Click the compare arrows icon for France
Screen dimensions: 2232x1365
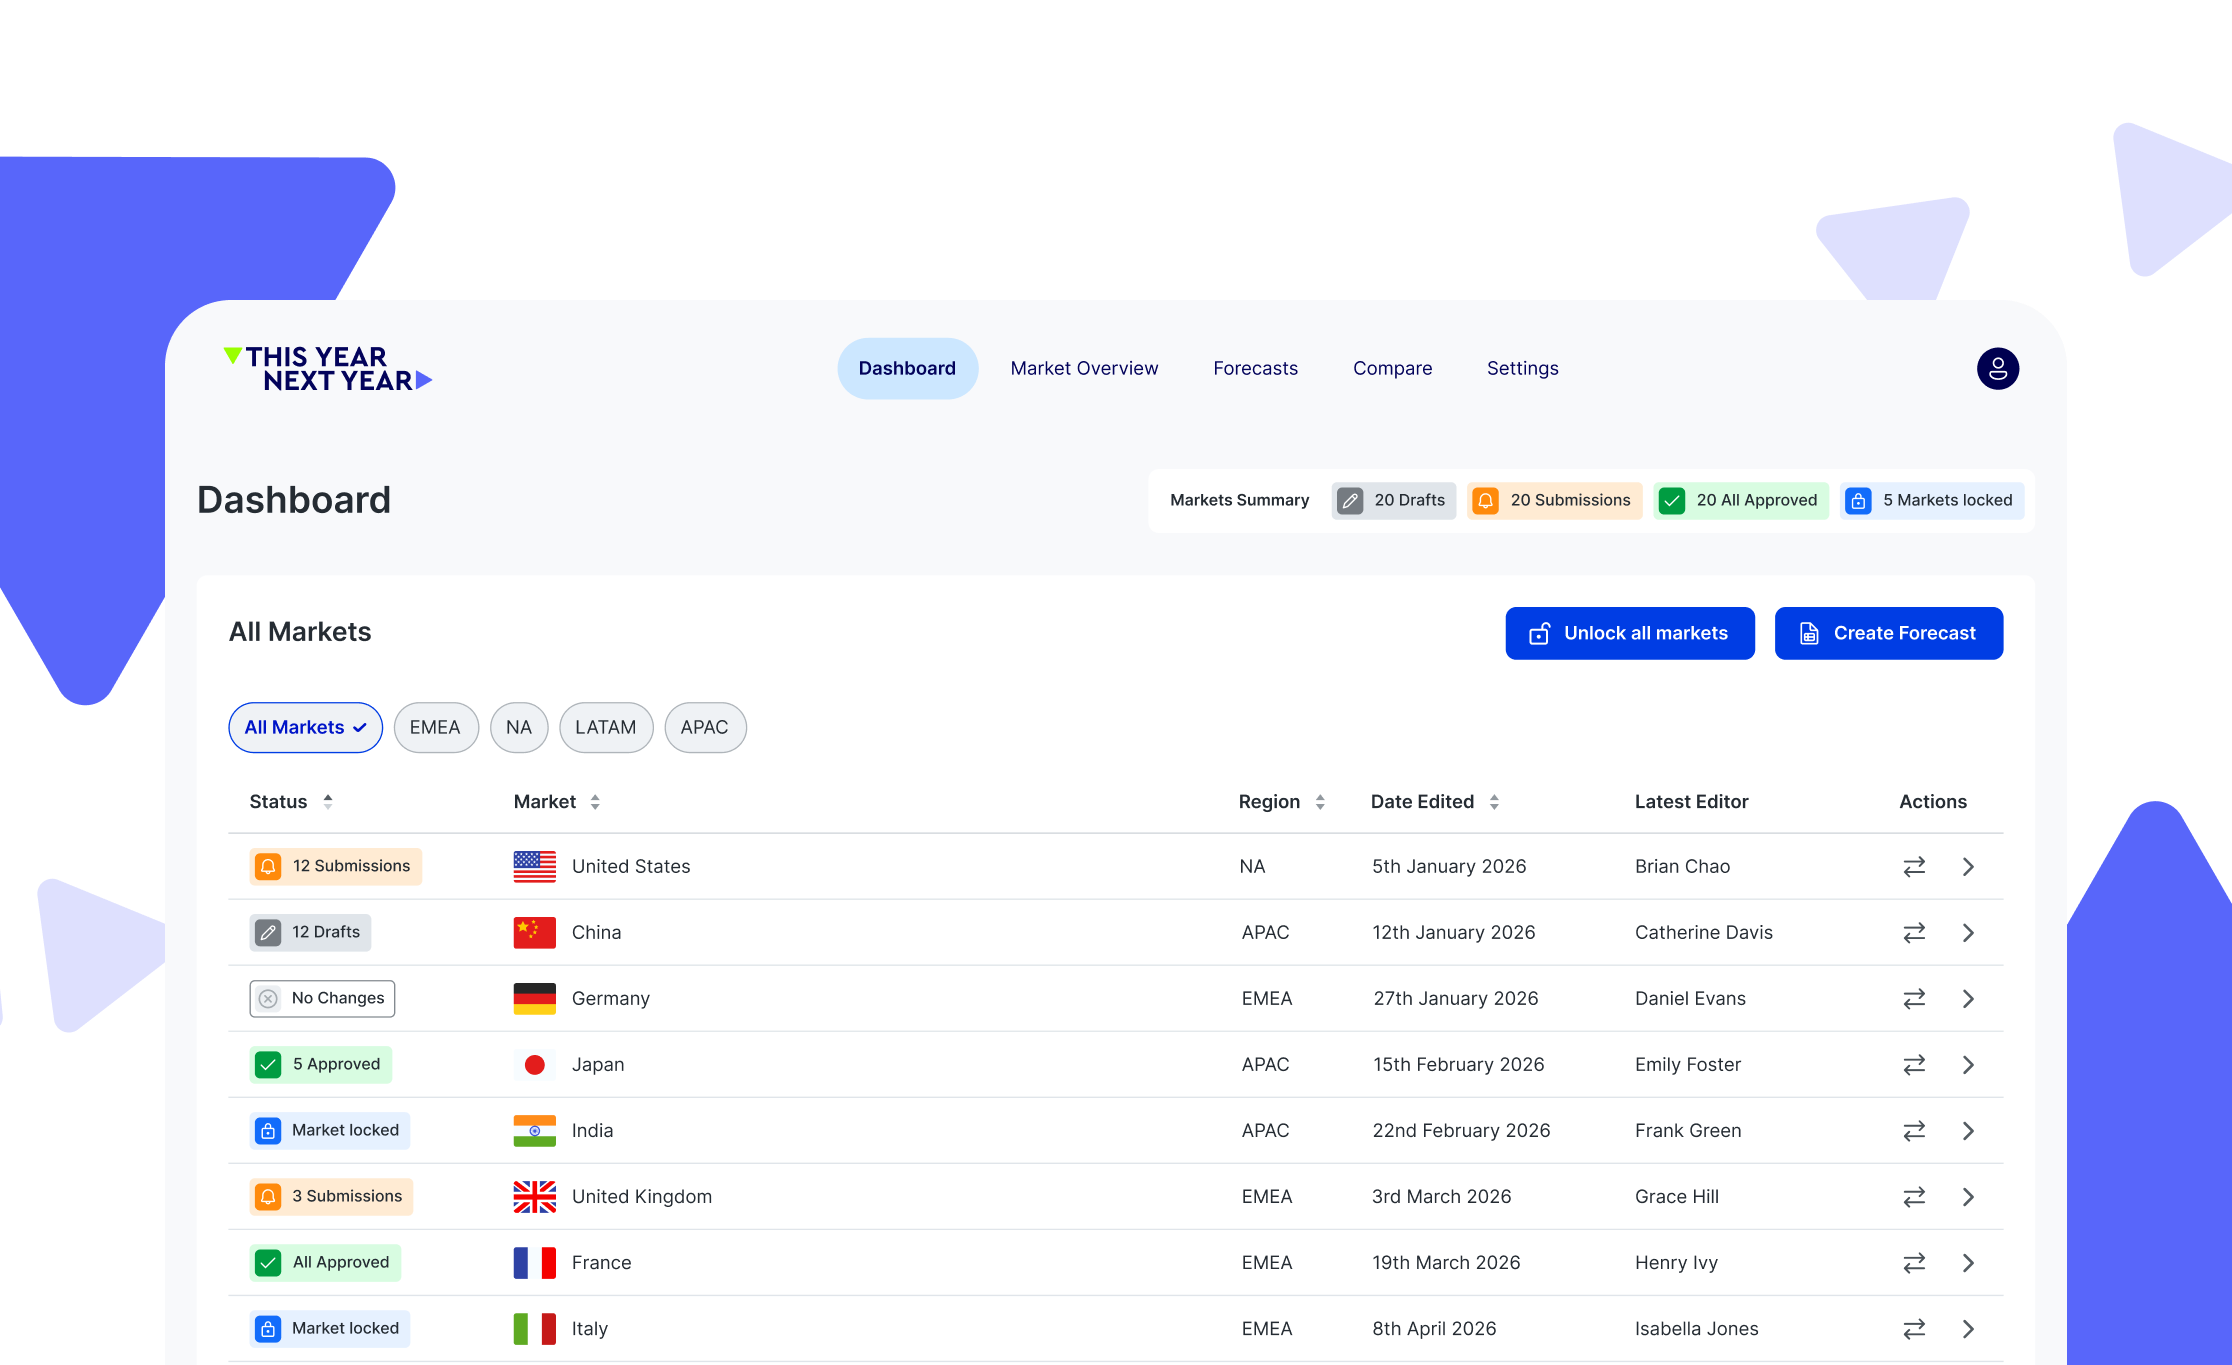1914,1263
